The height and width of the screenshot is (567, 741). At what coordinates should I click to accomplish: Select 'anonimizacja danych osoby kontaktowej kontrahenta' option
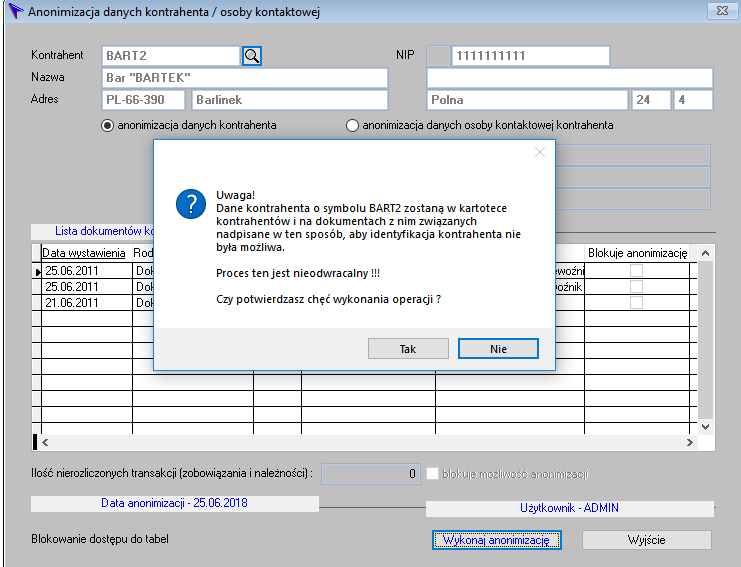pos(352,126)
